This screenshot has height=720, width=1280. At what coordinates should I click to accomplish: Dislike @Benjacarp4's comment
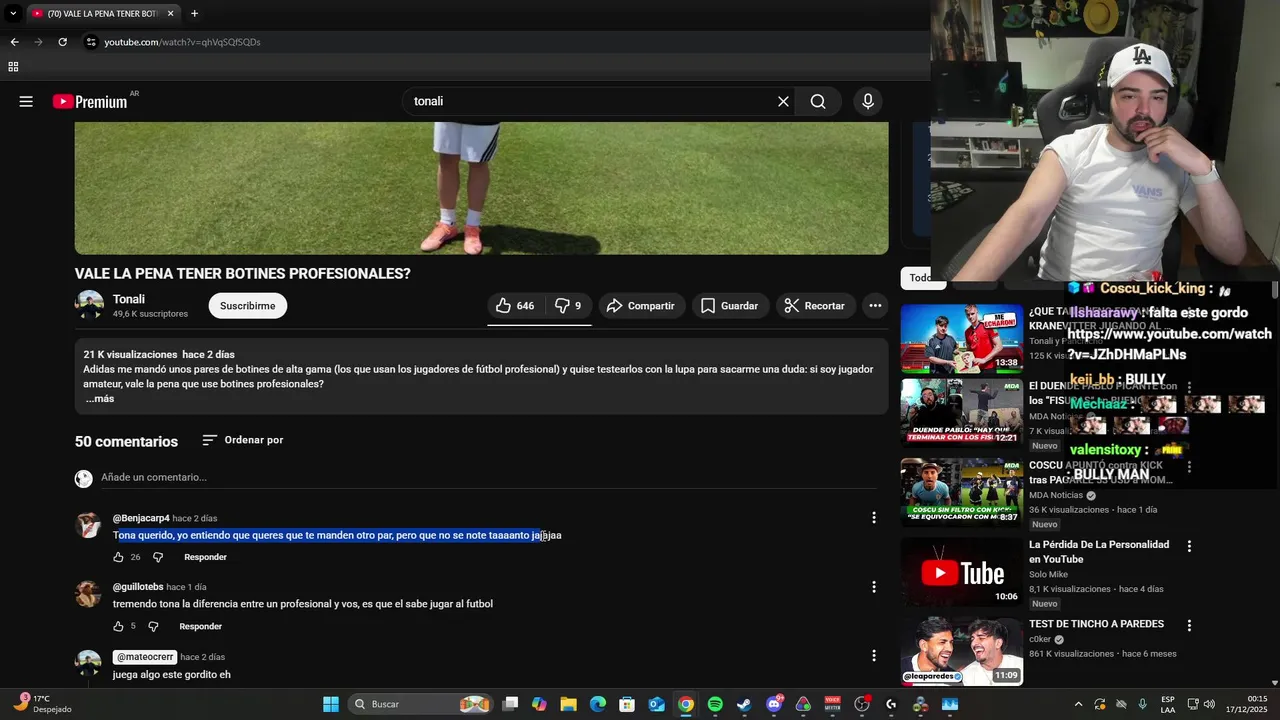coord(157,557)
